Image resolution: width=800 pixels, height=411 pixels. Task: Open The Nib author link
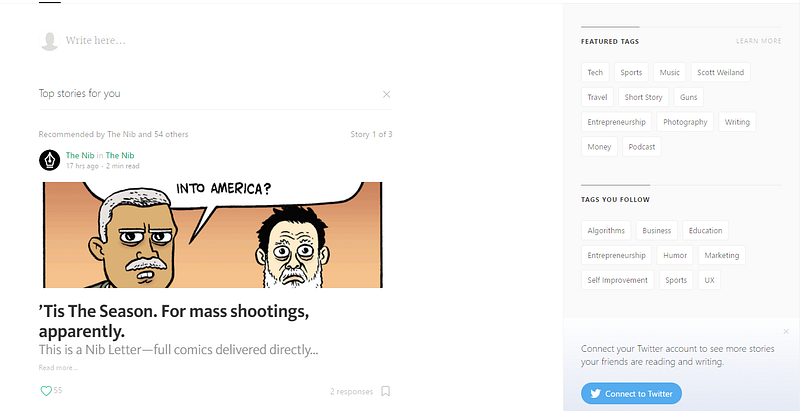80,156
